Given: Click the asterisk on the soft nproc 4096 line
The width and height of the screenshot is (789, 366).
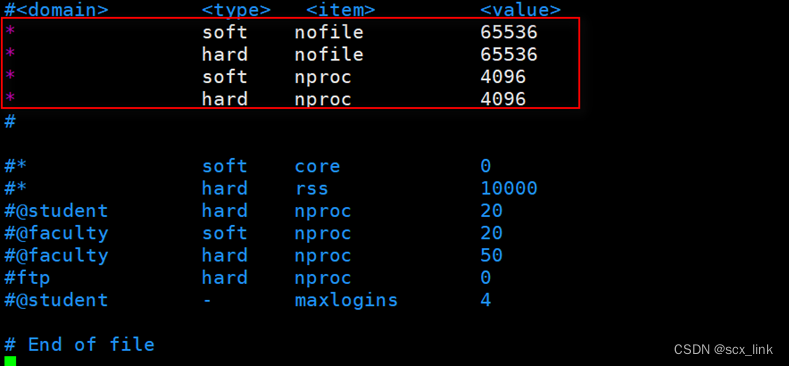Looking at the screenshot, I should (x=10, y=76).
